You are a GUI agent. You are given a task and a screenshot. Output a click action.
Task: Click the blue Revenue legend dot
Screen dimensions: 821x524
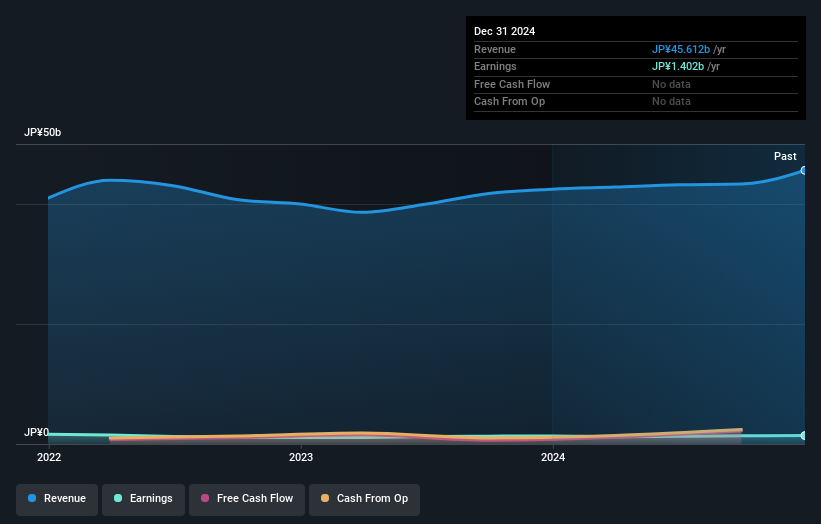pos(32,498)
